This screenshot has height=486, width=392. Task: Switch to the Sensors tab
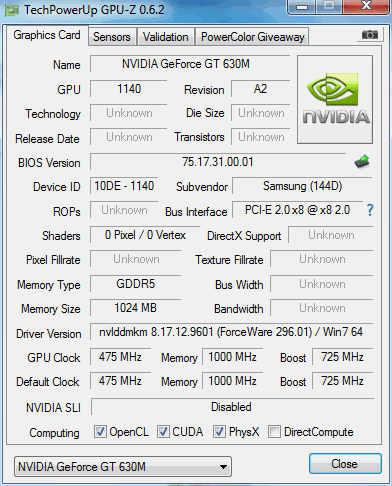coord(112,37)
